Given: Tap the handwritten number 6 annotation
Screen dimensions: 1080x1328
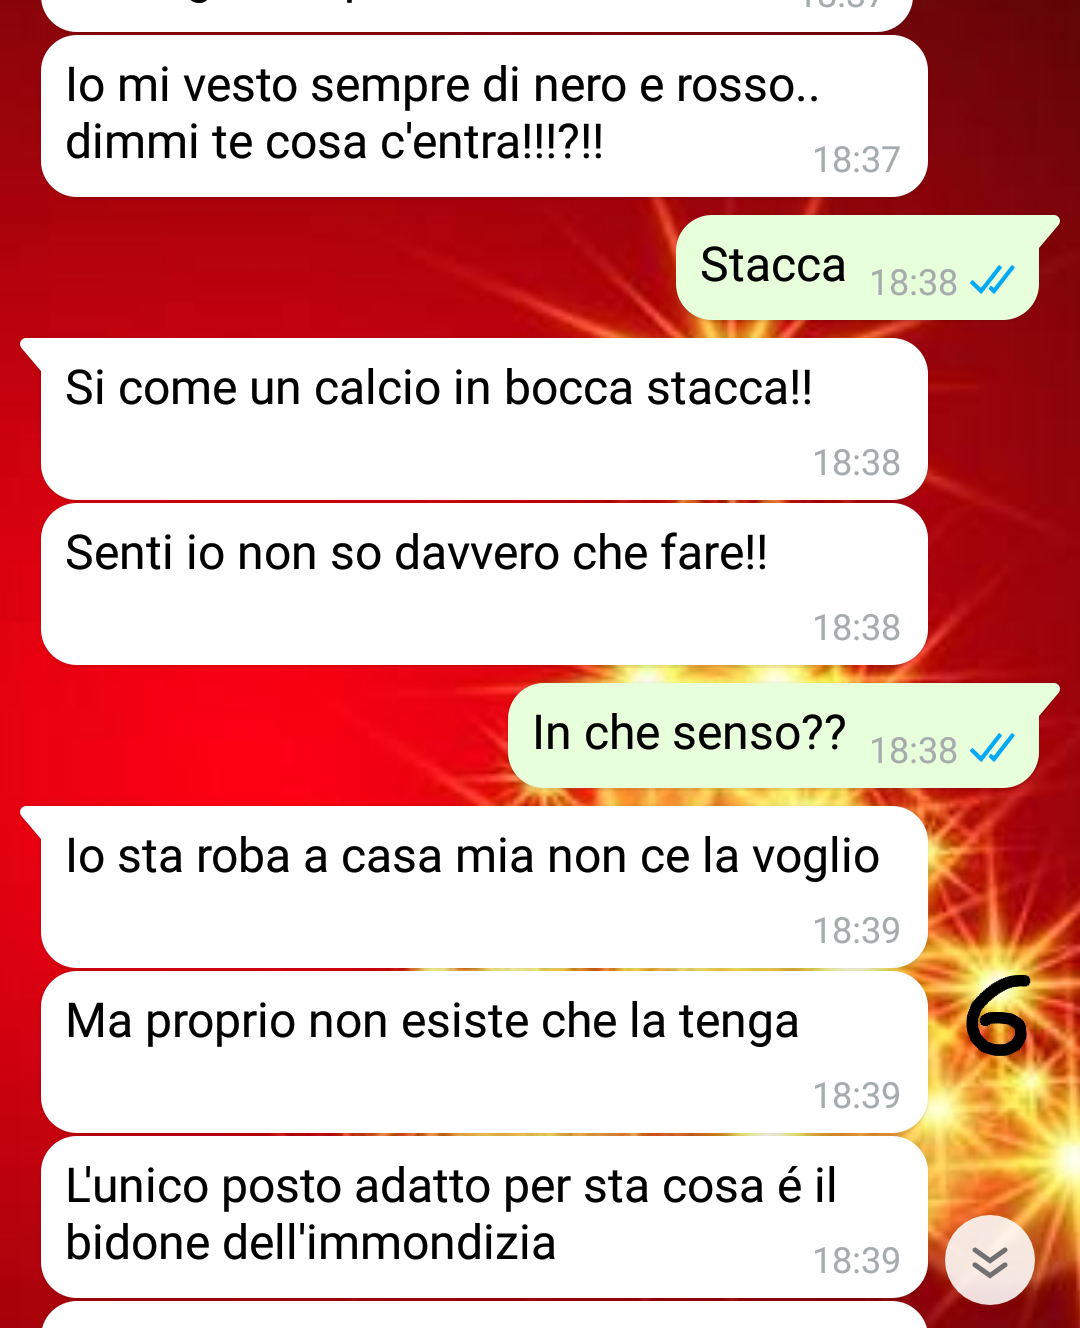Looking at the screenshot, I should tap(997, 1016).
